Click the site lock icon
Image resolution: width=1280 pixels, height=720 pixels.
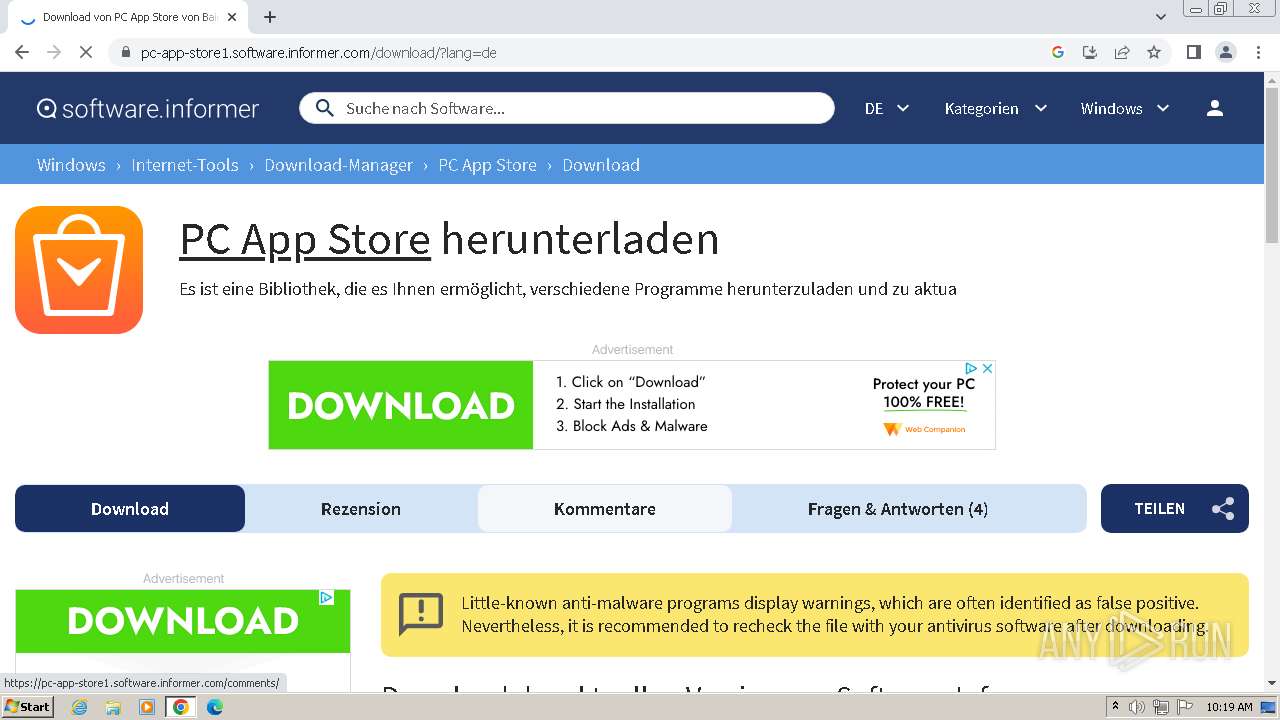[125, 52]
